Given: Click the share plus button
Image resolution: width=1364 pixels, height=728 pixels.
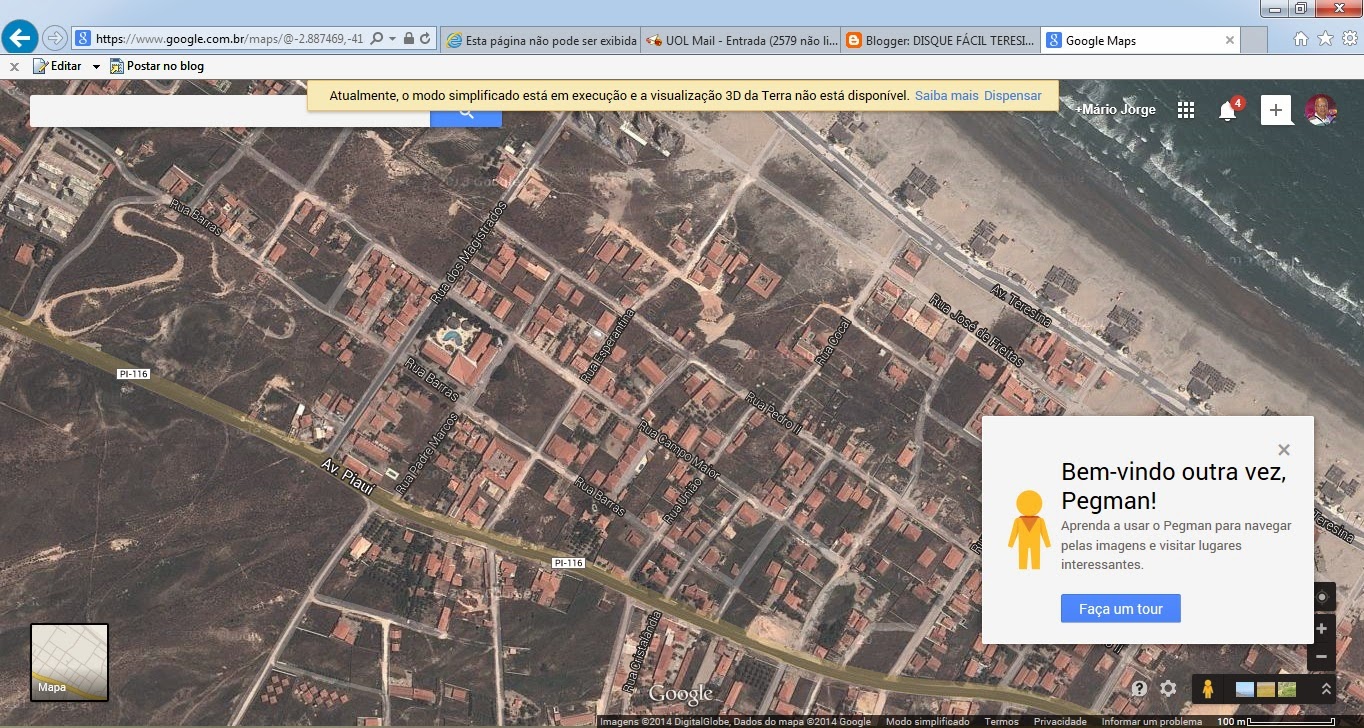Looking at the screenshot, I should (1276, 110).
